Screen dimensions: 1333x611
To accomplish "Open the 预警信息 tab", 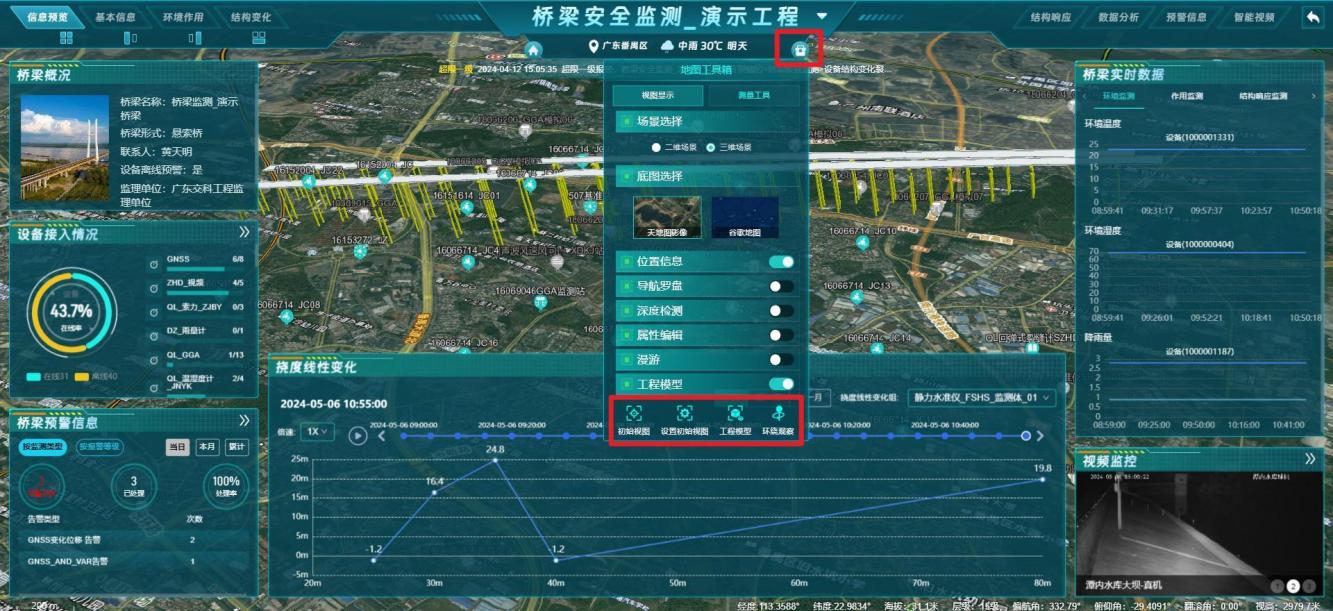I will [1186, 18].
